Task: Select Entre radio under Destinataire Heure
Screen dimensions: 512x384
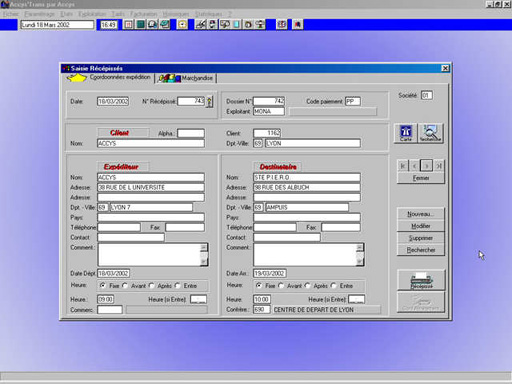Action: pyautogui.click(x=334, y=286)
